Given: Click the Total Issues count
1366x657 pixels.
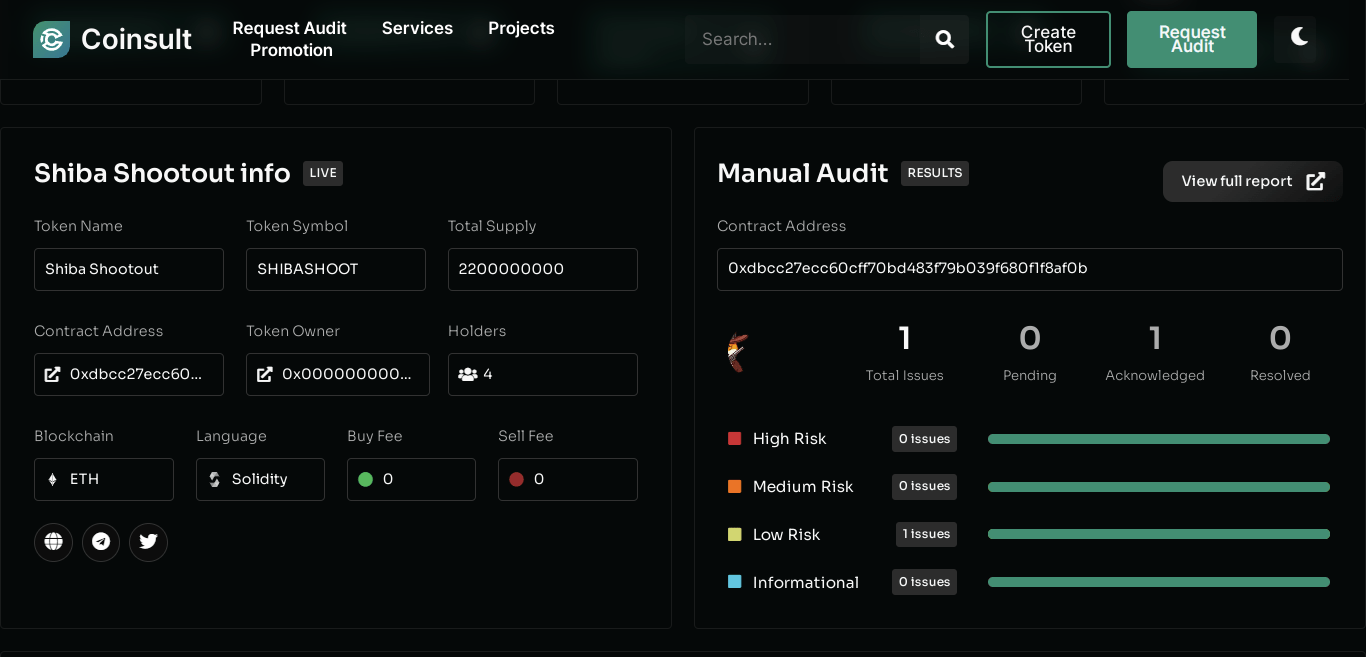Looking at the screenshot, I should click(x=905, y=338).
